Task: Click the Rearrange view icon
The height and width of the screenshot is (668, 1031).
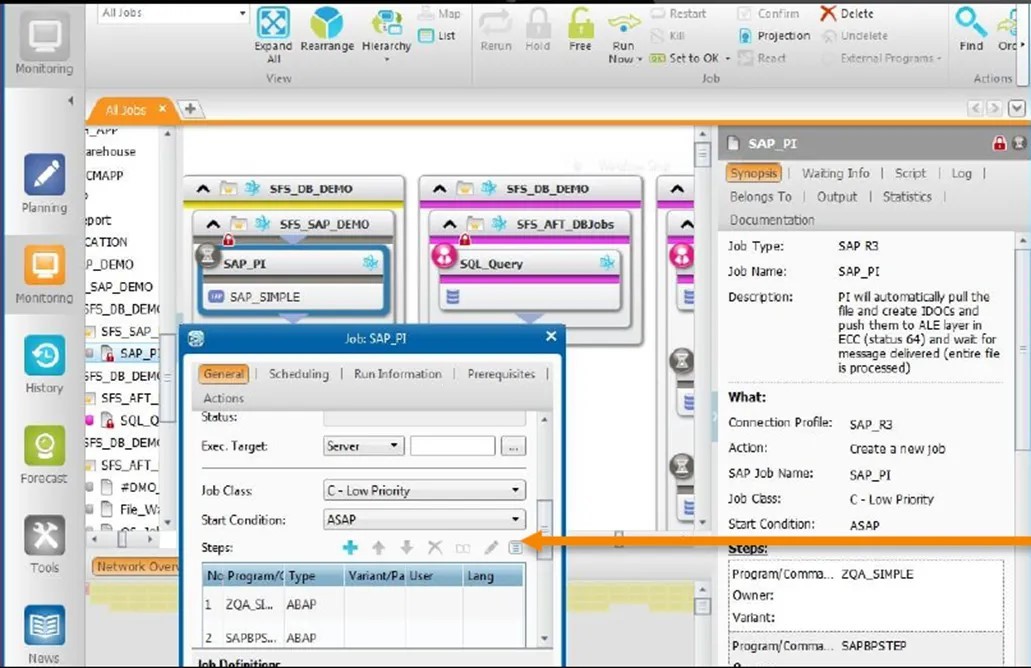Action: click(327, 22)
